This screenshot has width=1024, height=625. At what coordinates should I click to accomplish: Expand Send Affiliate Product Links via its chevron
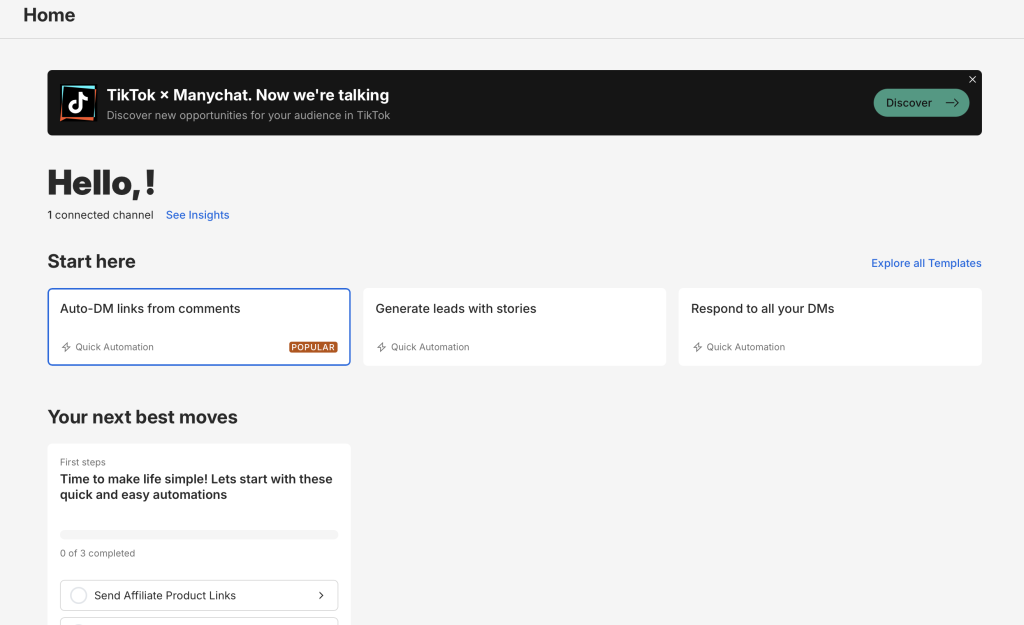click(x=321, y=596)
